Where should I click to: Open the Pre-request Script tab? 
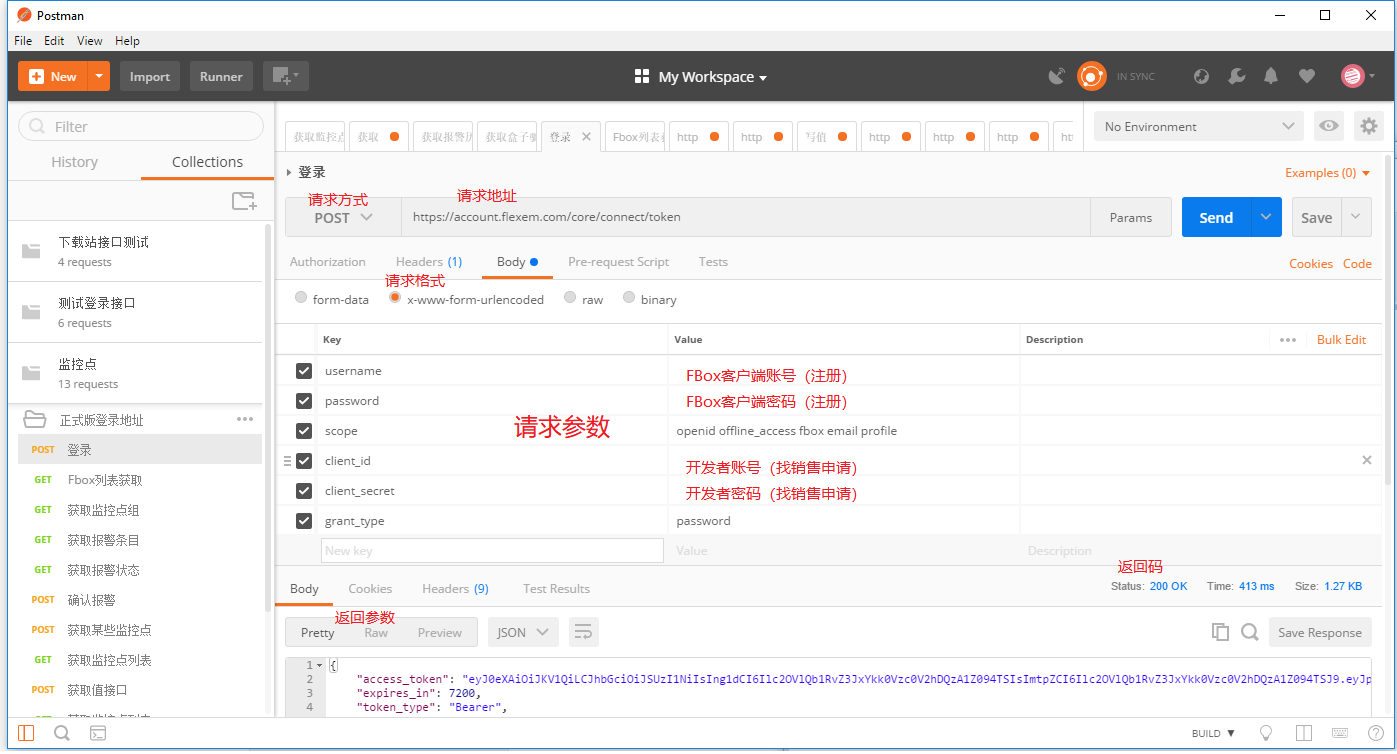[x=618, y=262]
